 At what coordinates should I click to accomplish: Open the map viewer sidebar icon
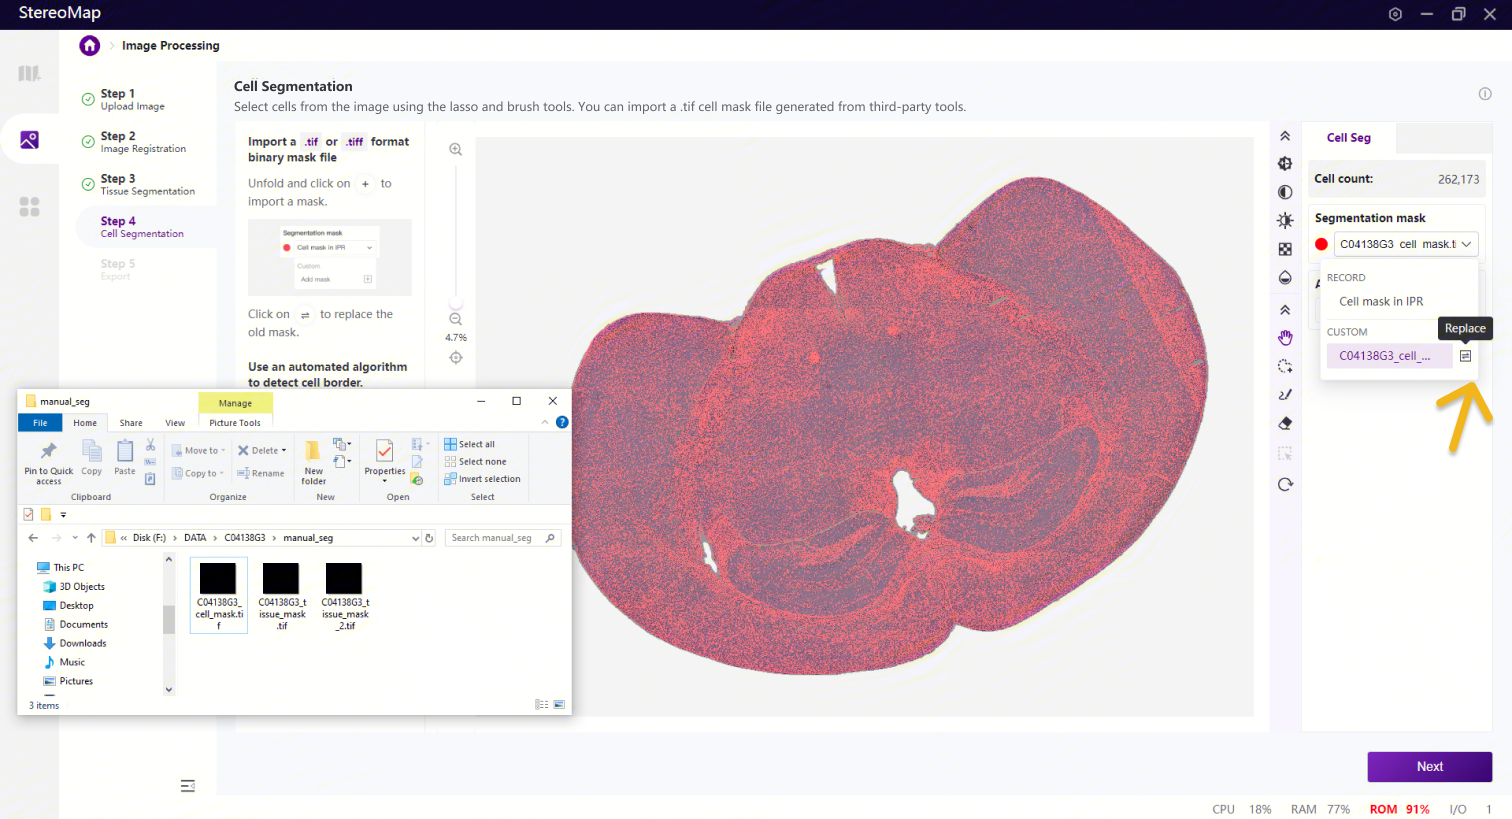pos(29,73)
